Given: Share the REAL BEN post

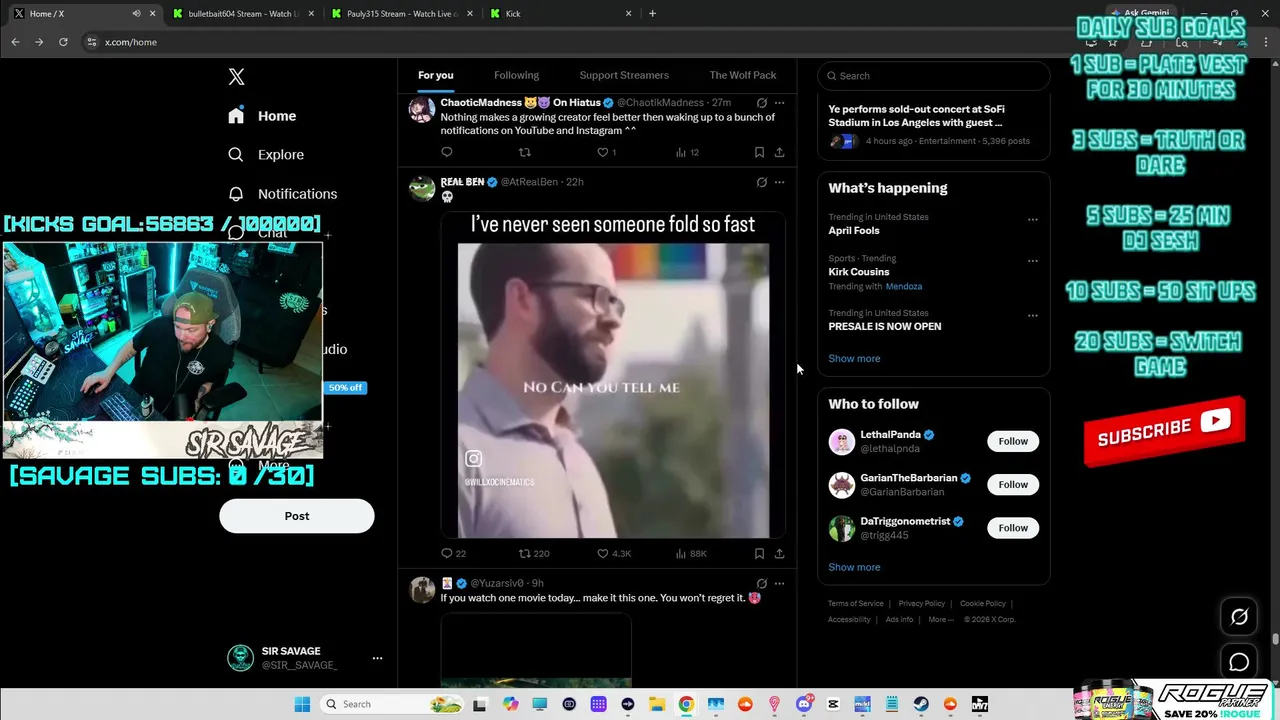Looking at the screenshot, I should coord(779,553).
